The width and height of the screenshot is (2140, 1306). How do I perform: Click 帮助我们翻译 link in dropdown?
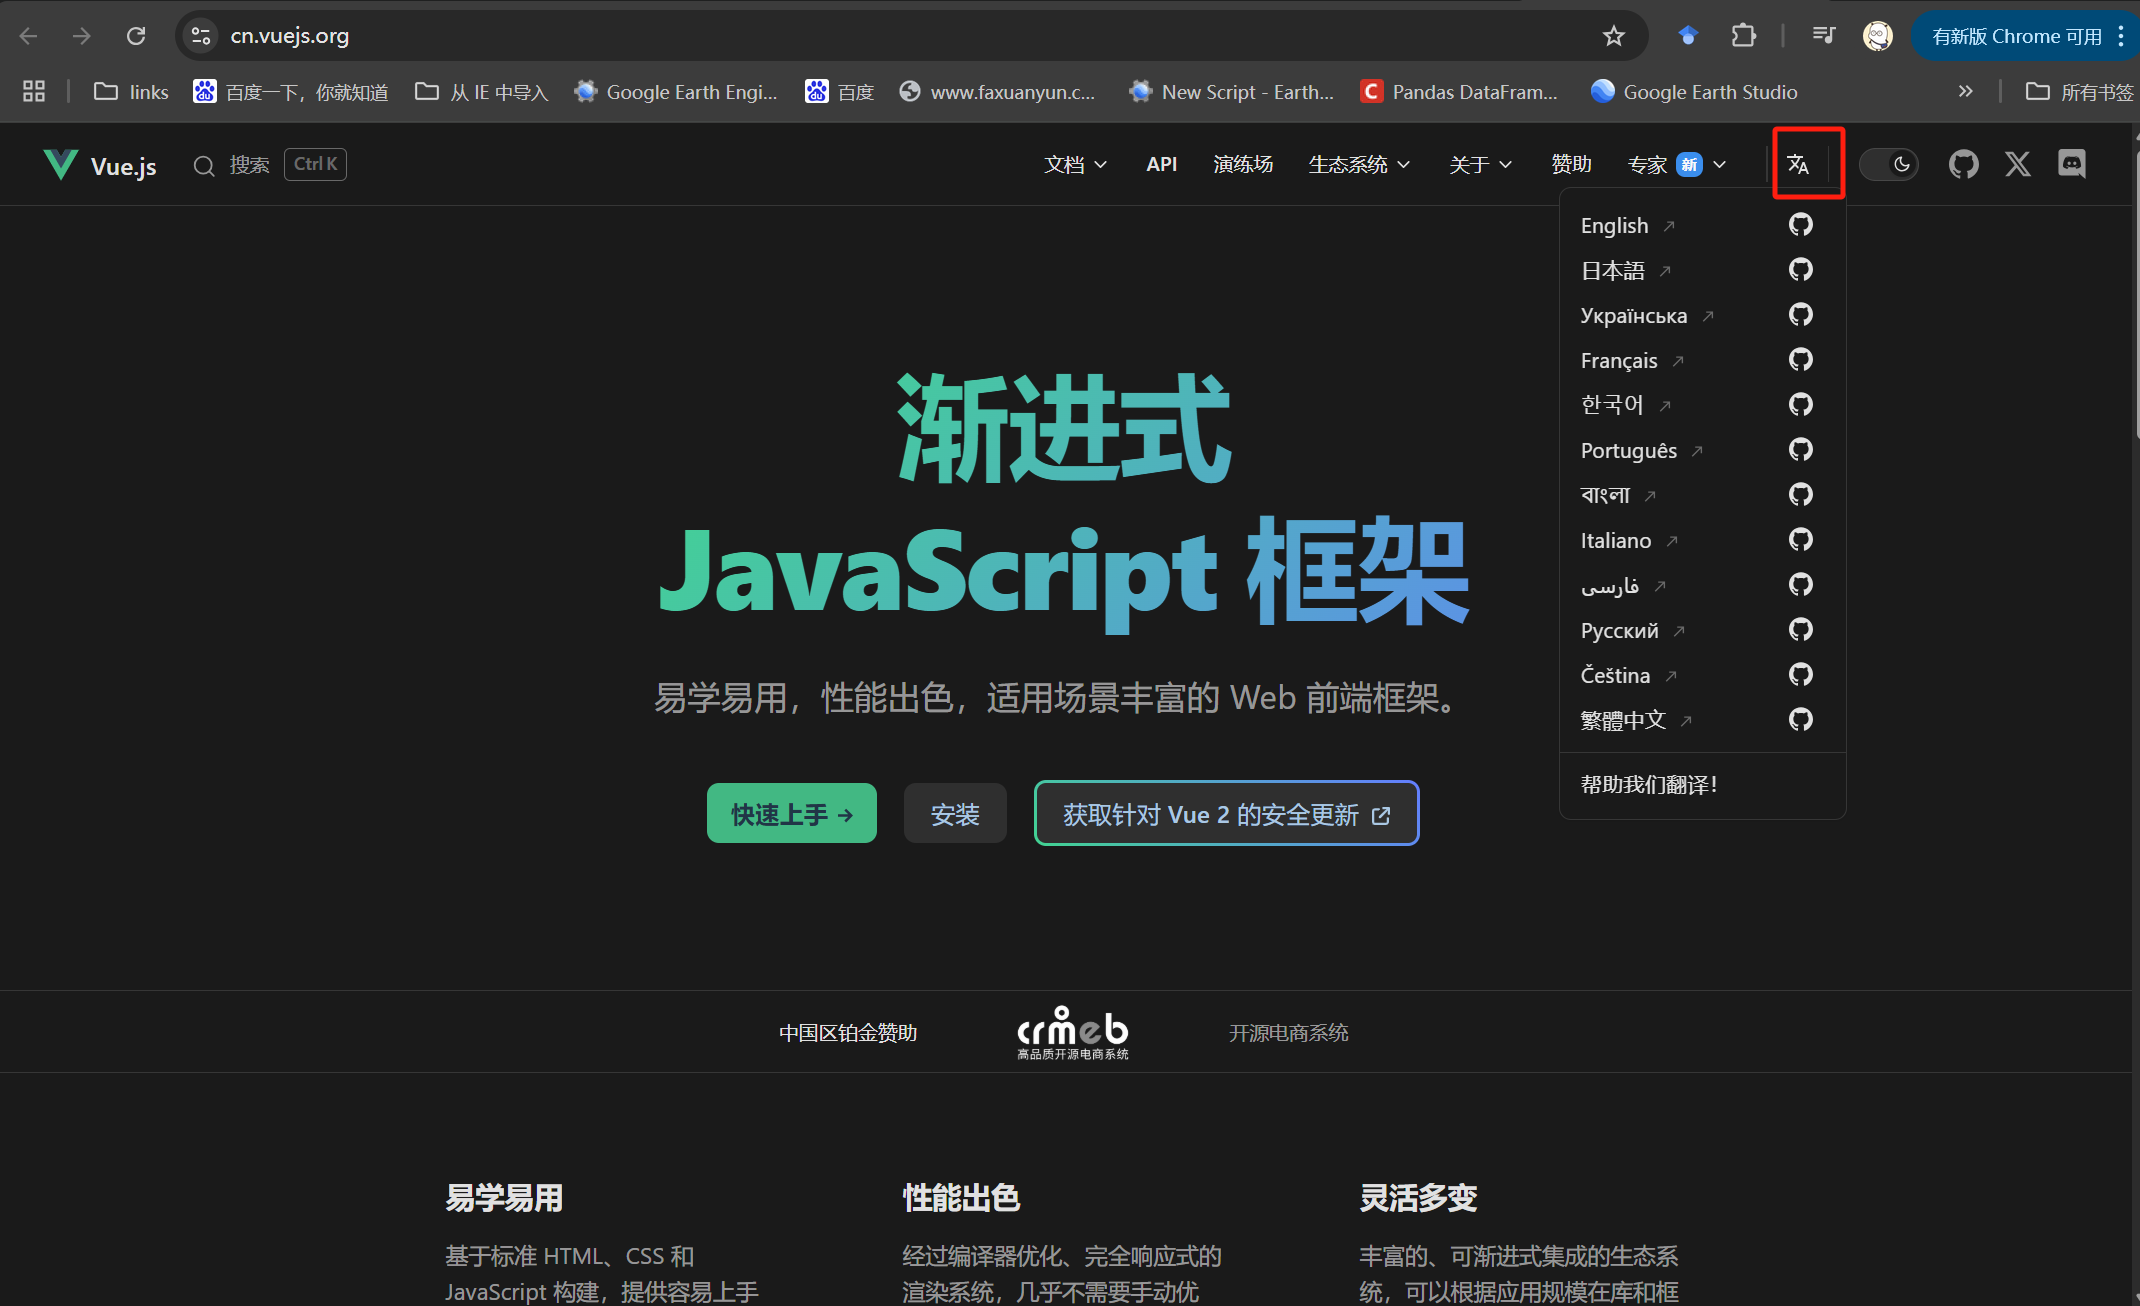tap(1648, 785)
